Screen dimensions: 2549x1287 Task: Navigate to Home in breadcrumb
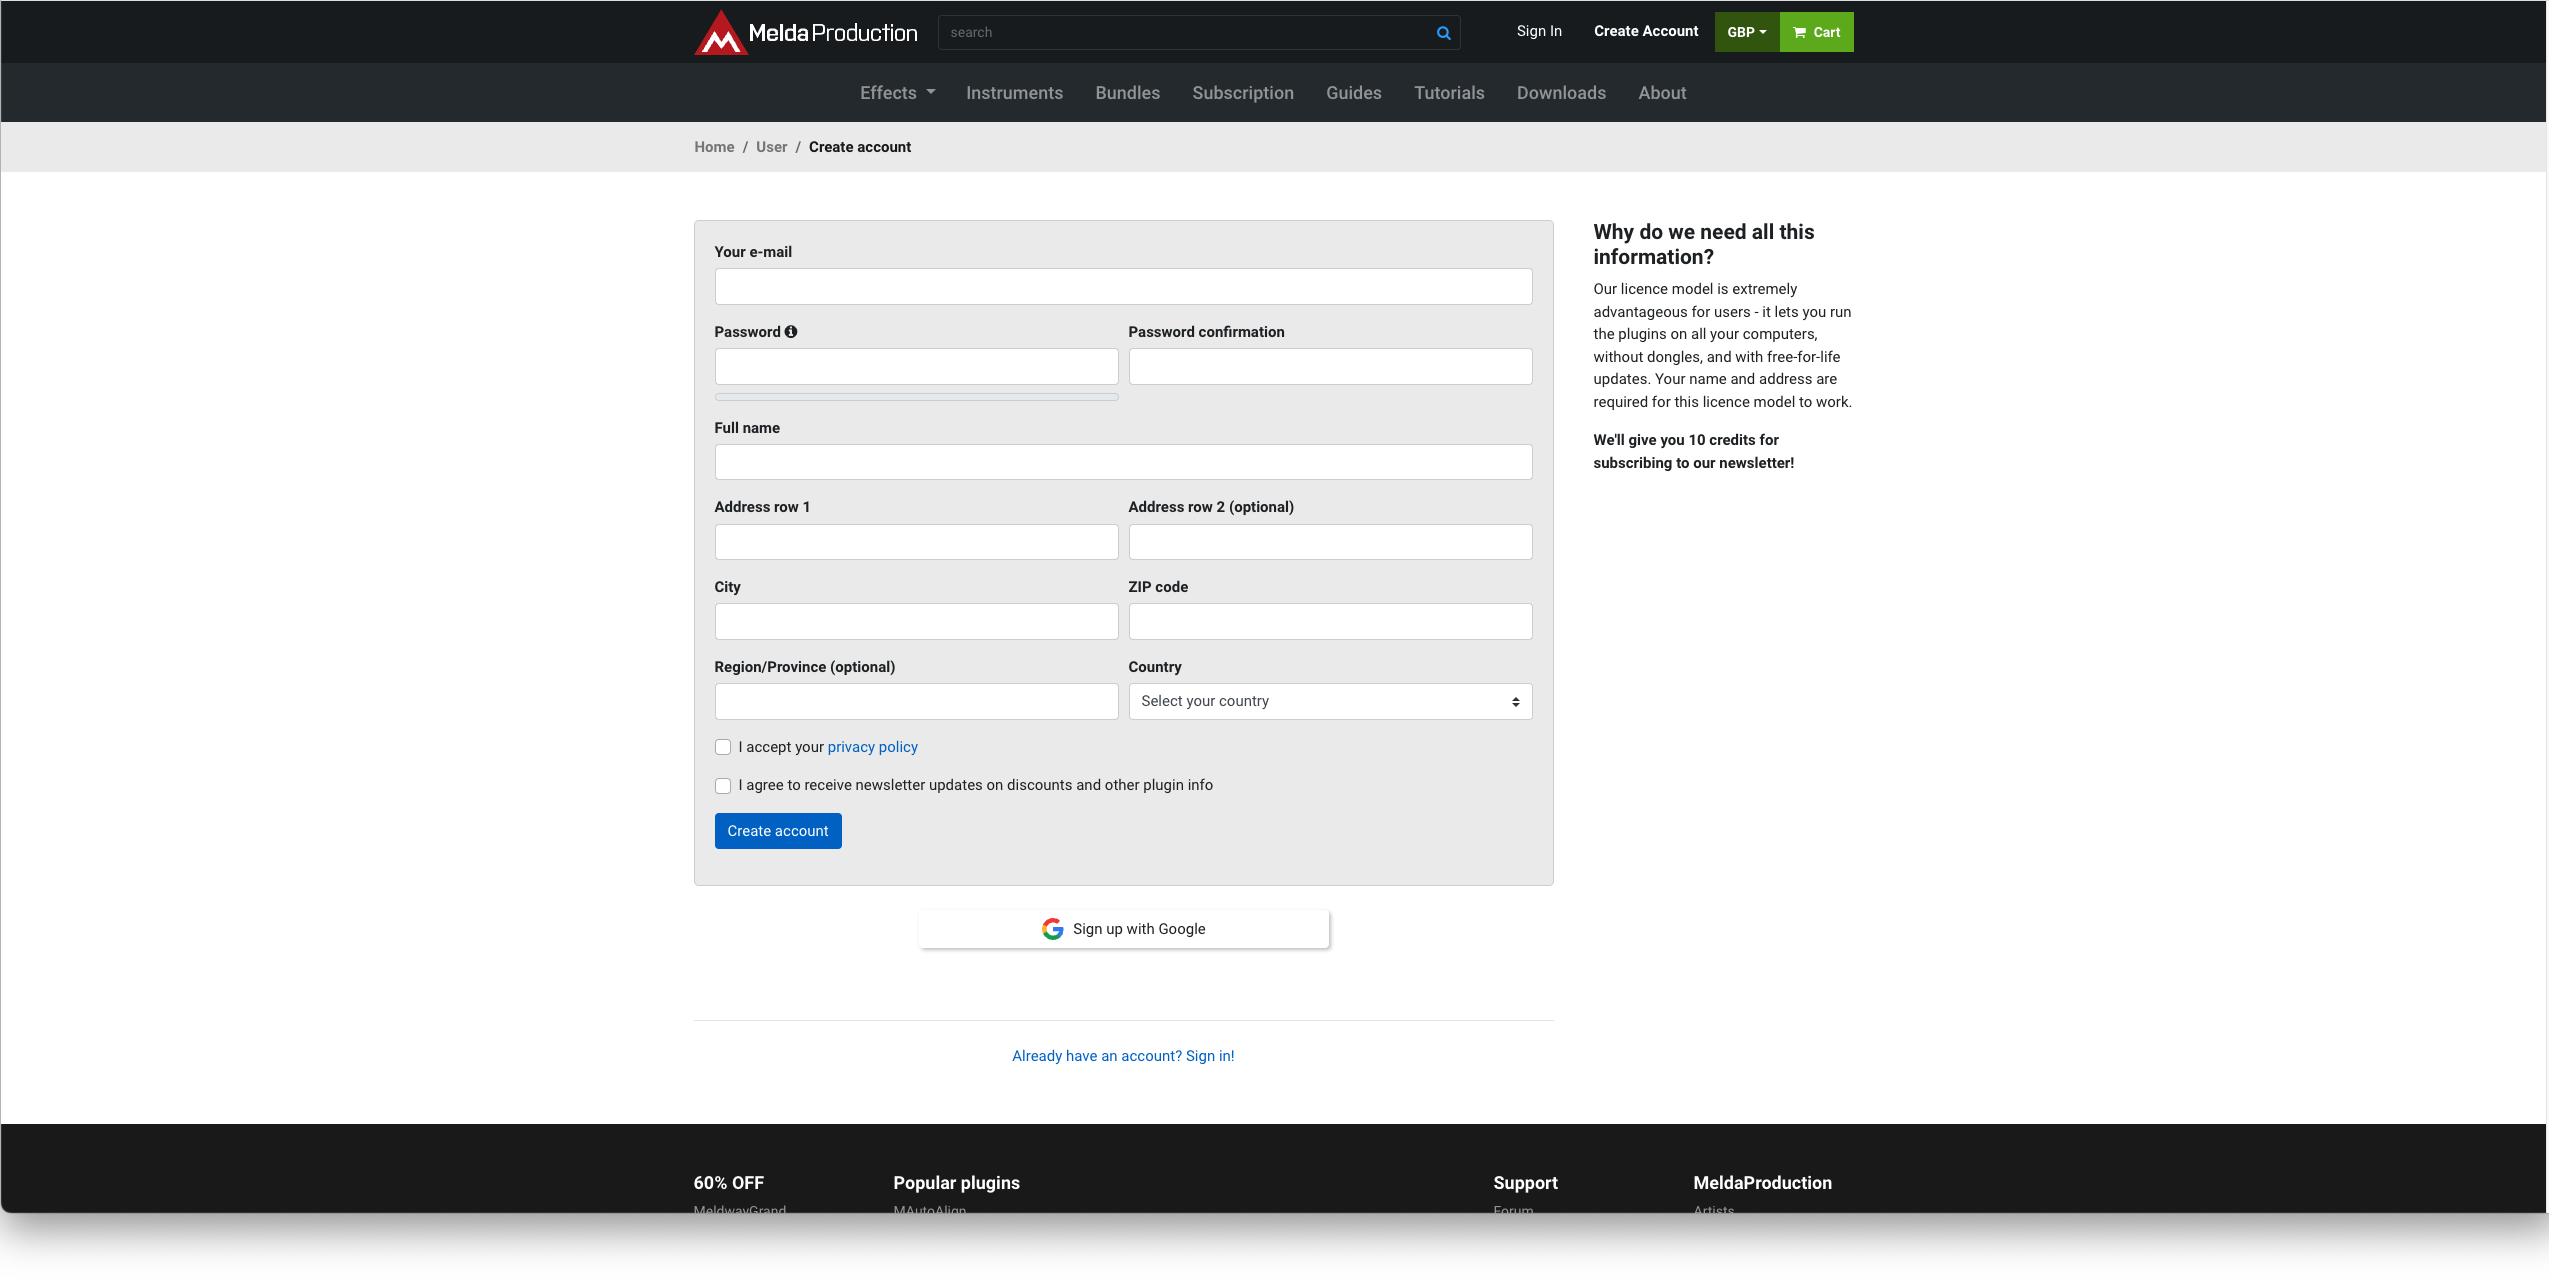714,147
